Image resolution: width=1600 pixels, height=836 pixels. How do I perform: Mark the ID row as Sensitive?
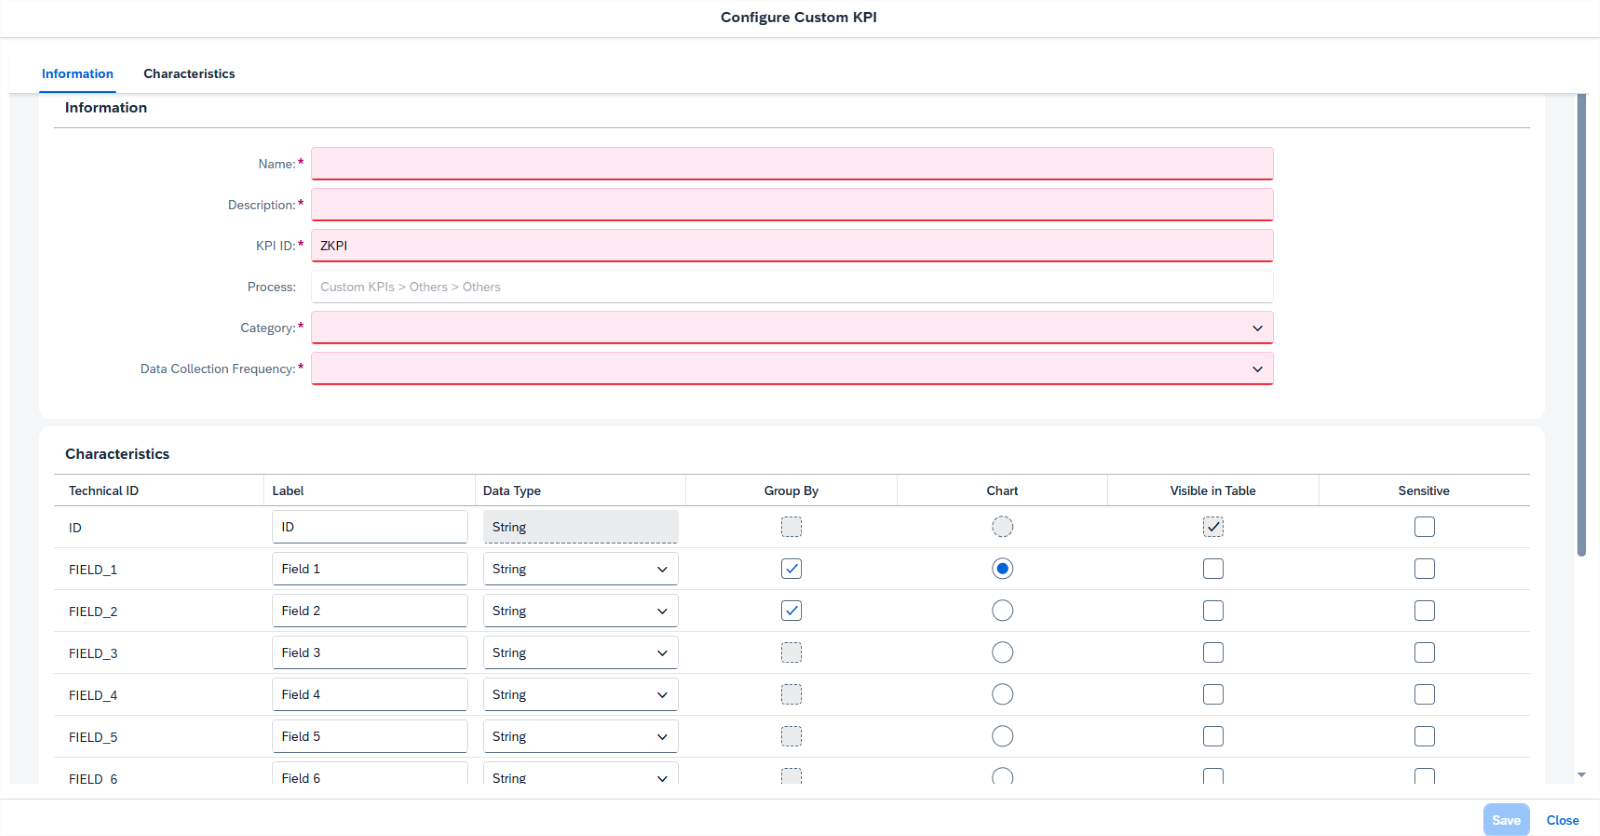coord(1424,527)
